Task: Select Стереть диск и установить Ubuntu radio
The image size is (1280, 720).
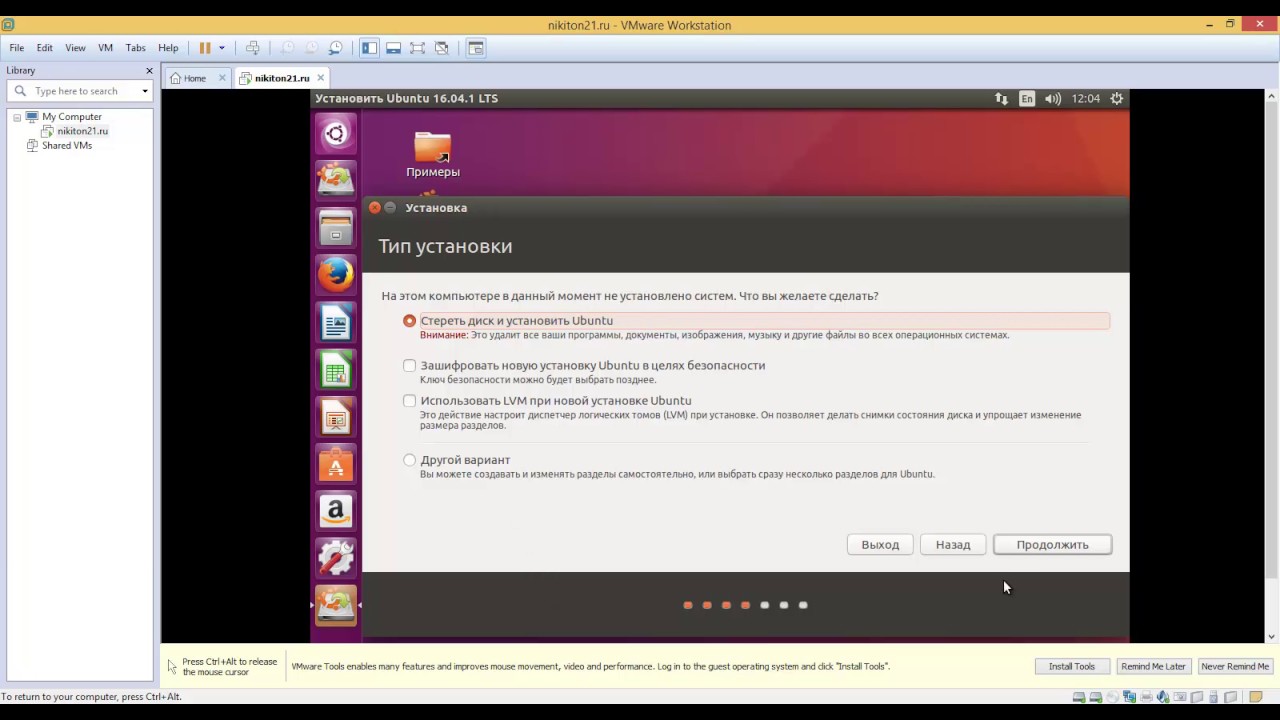Action: tap(409, 321)
